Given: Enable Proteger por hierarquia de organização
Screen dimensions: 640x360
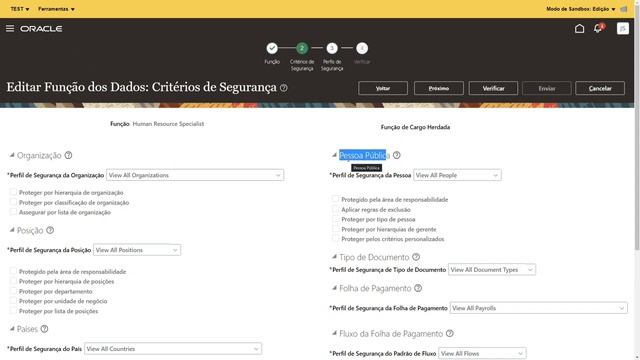Looking at the screenshot, I should coord(13,192).
